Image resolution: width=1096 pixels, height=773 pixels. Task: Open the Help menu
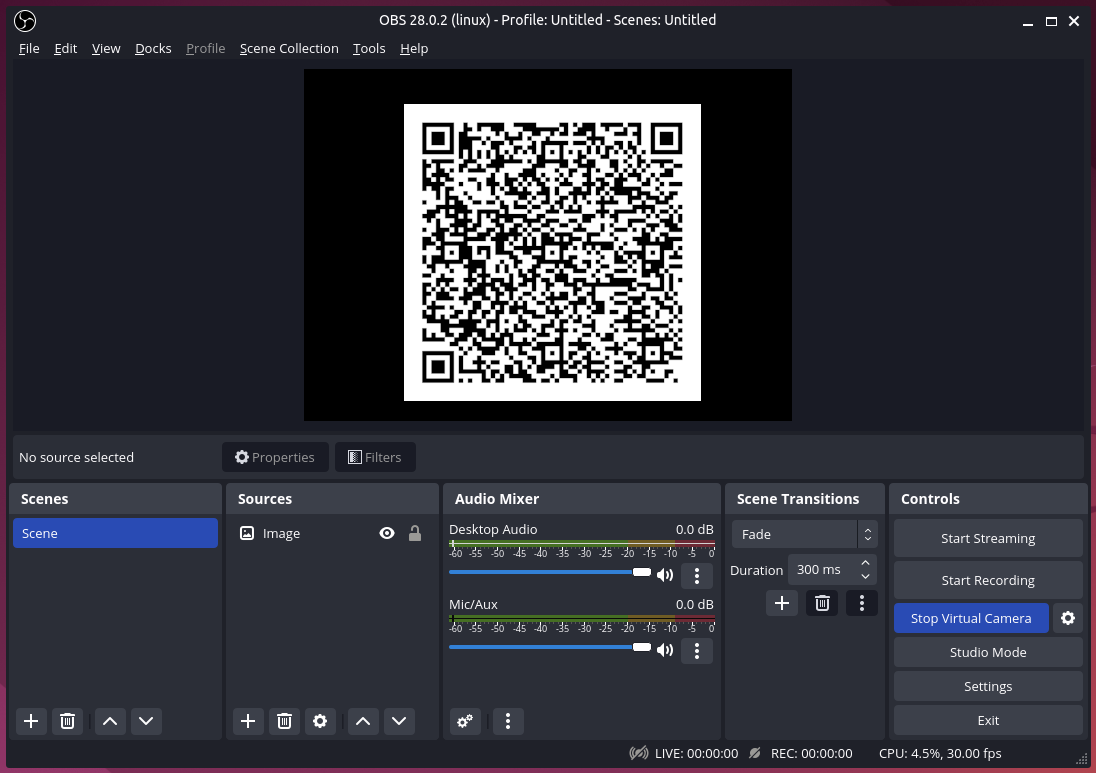tap(414, 48)
